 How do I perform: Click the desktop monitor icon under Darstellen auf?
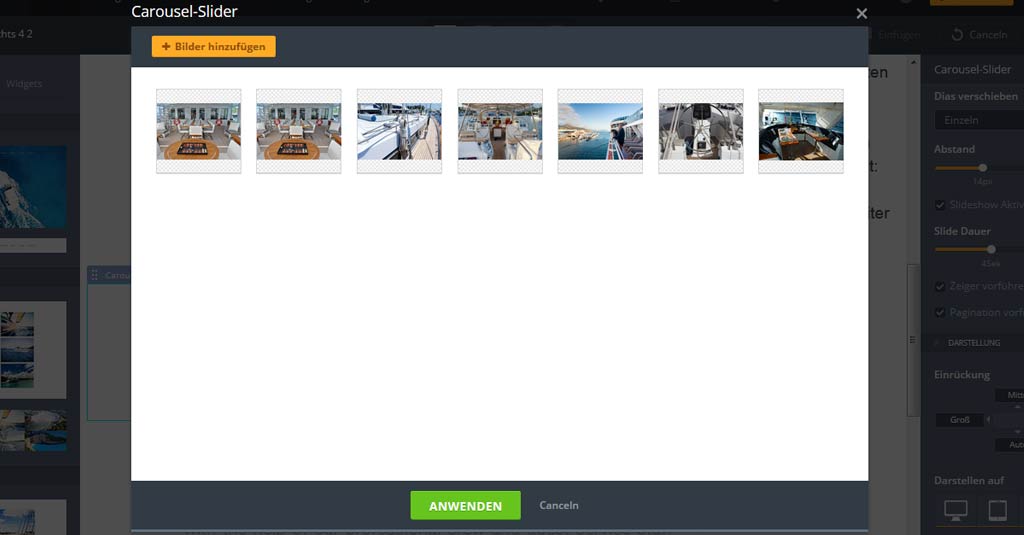pos(956,510)
